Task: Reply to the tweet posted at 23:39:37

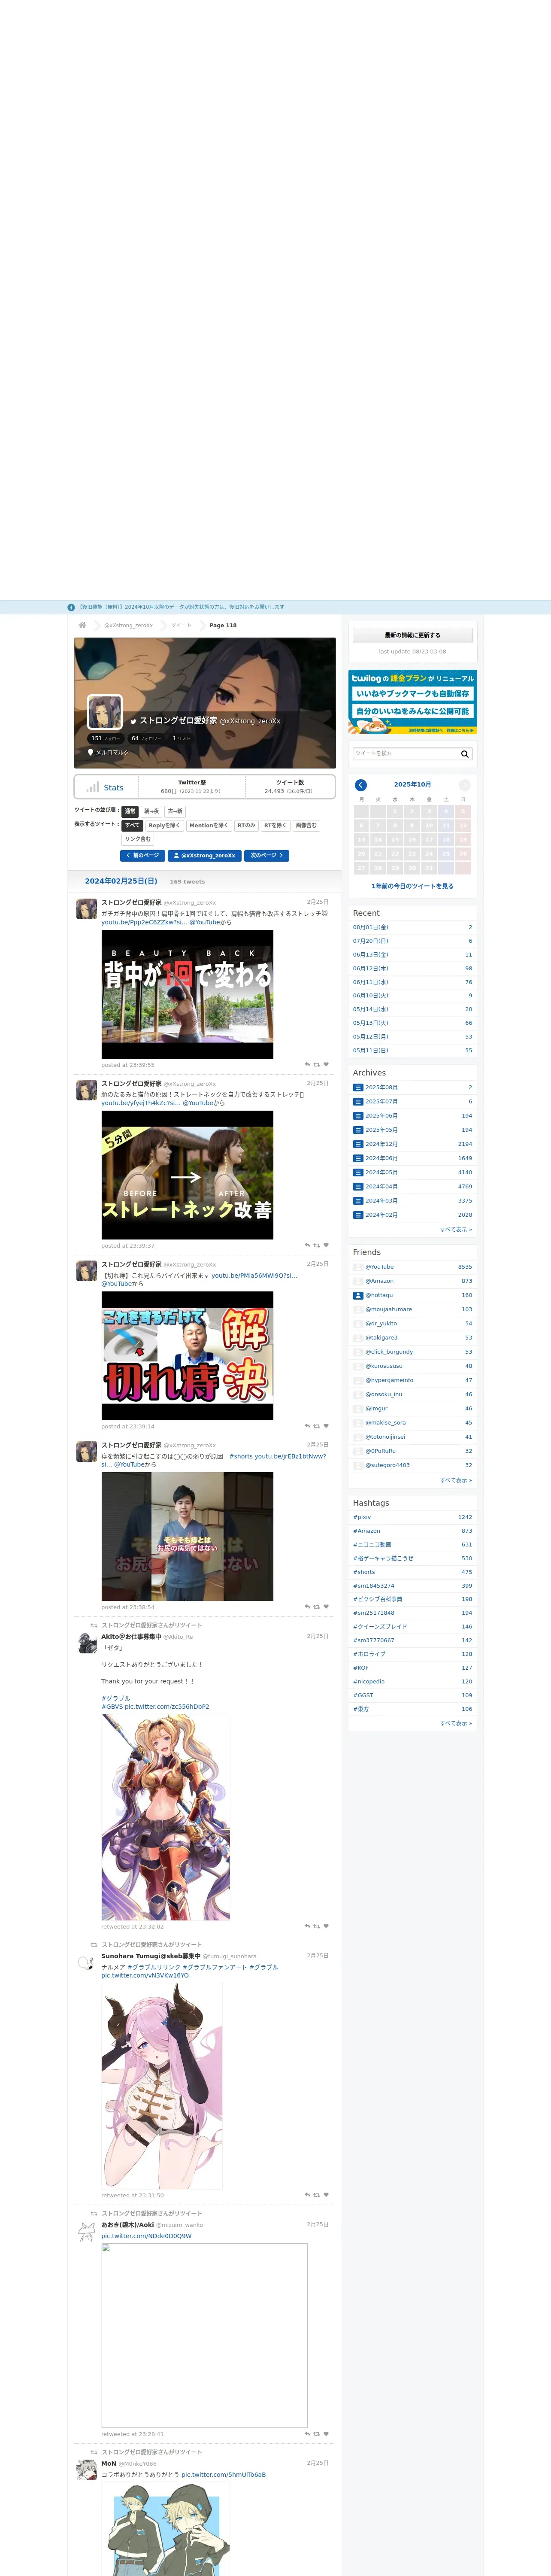Action: tap(307, 1246)
